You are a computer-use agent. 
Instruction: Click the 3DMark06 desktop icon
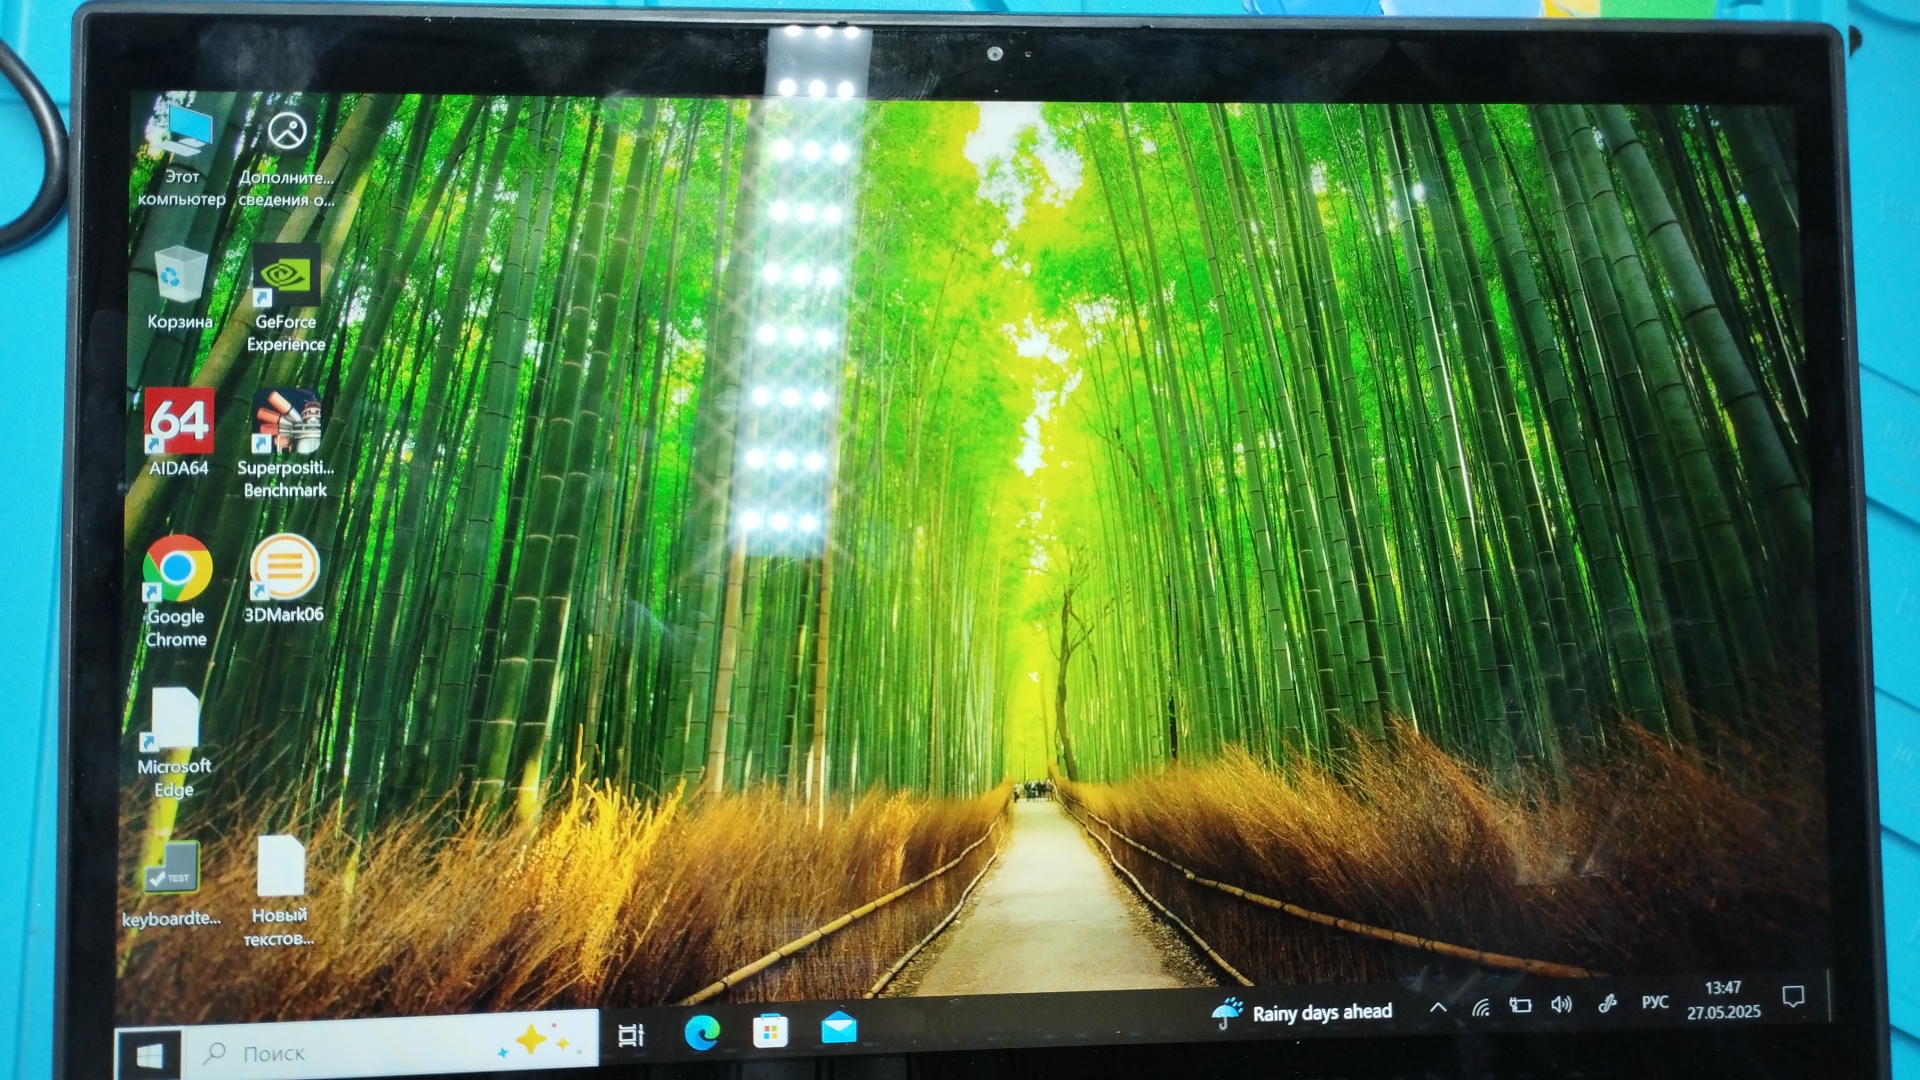pyautogui.click(x=284, y=568)
